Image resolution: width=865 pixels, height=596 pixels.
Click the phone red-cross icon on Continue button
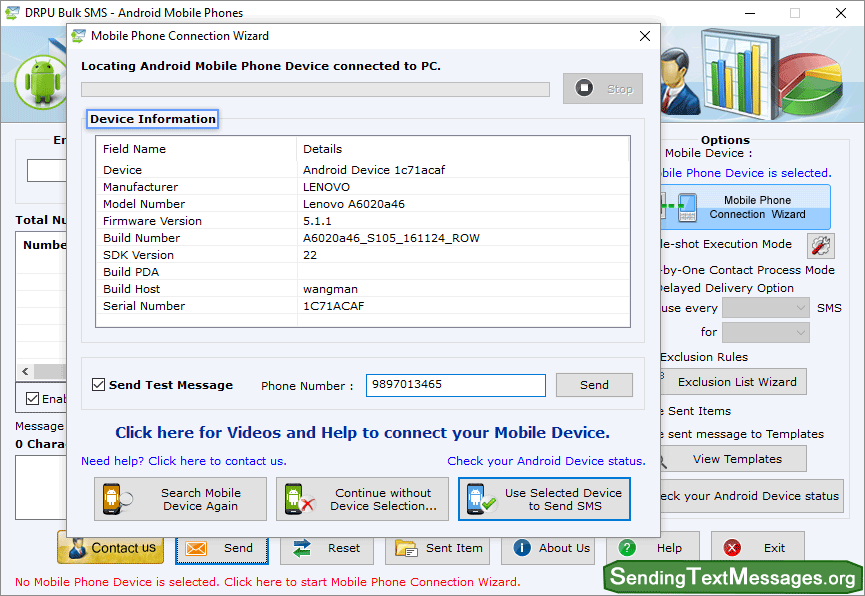299,499
